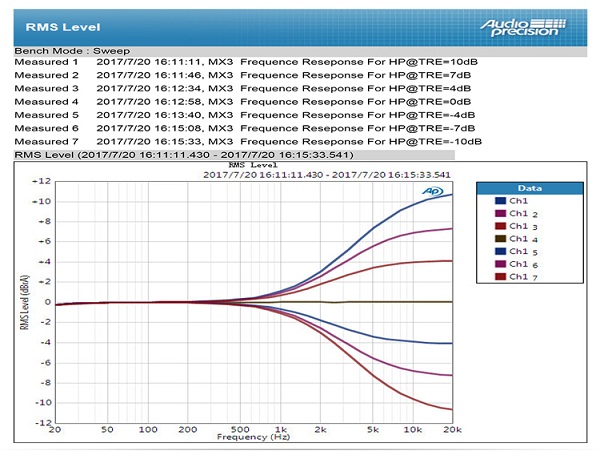
Task: Click the Ch1 6 legend color swatch
Action: tap(500, 264)
